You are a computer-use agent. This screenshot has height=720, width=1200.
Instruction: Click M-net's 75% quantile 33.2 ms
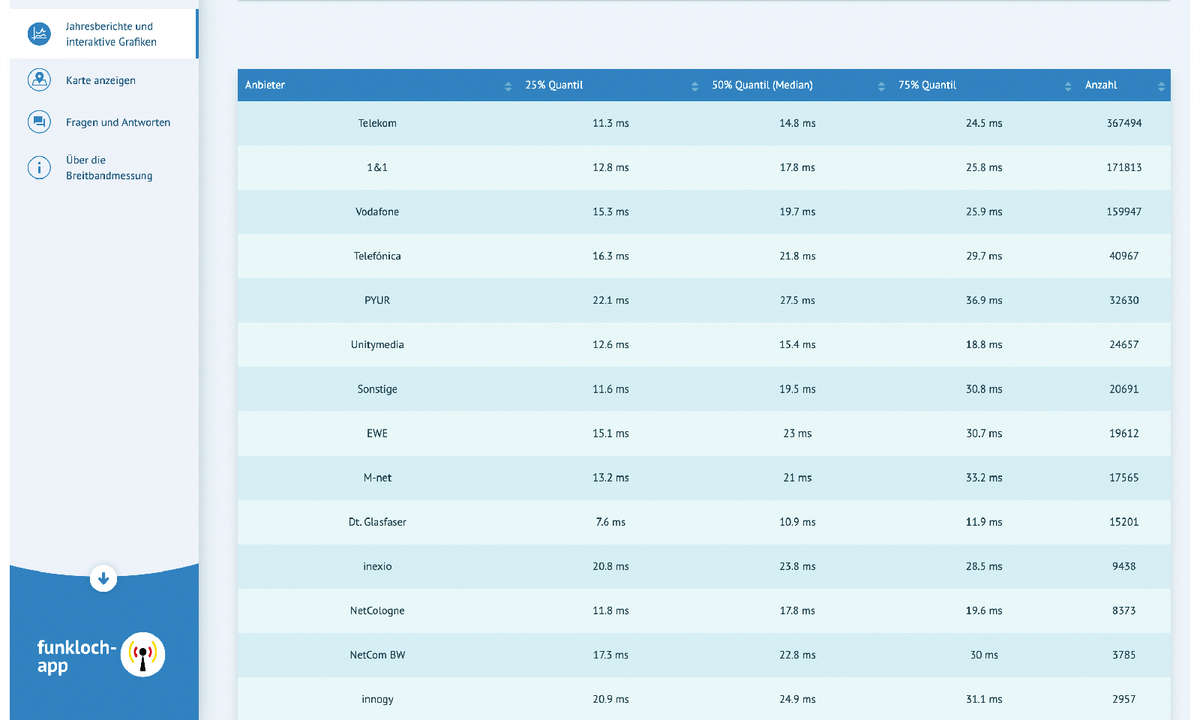[984, 478]
